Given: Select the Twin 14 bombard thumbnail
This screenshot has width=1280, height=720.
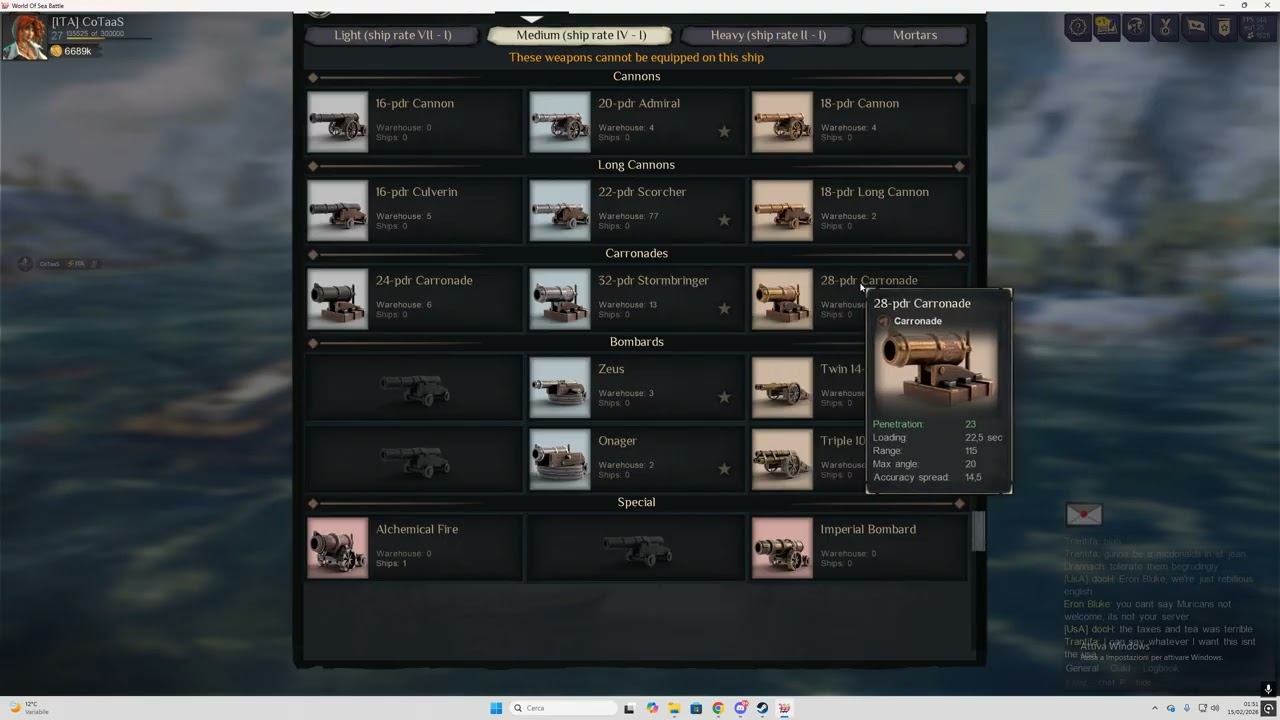Looking at the screenshot, I should [x=782, y=387].
